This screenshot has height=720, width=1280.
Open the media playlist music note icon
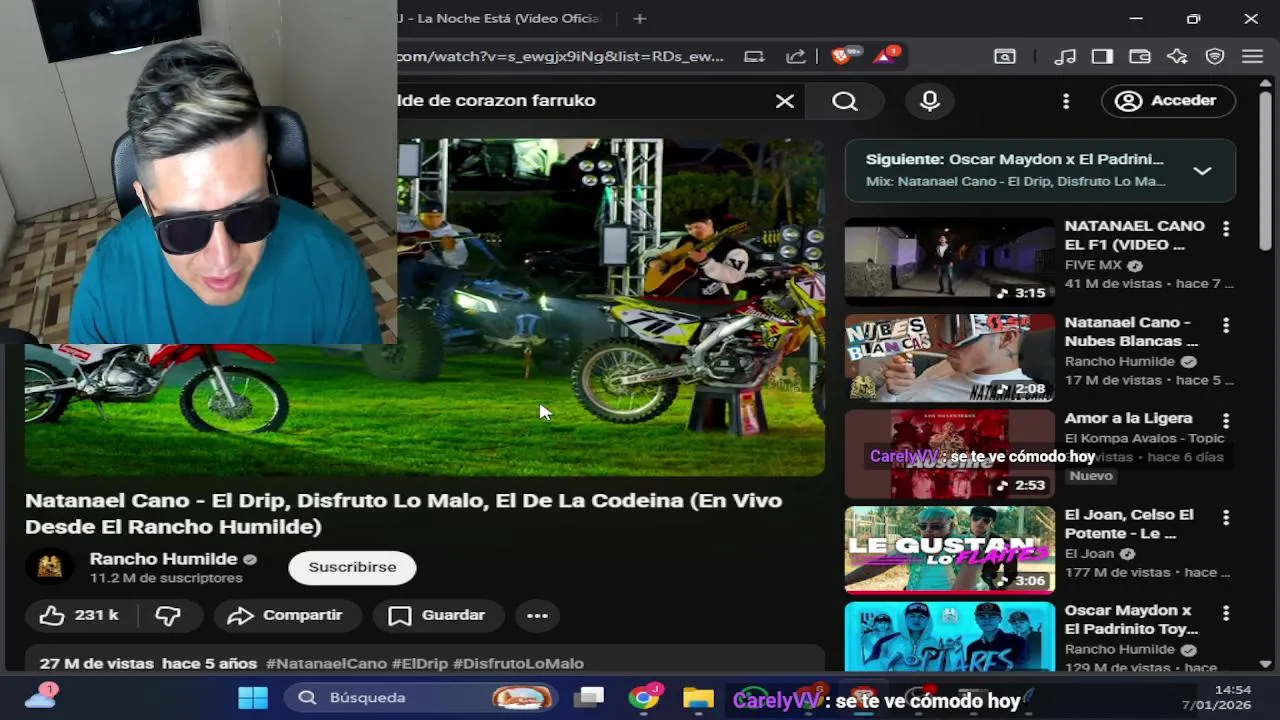tap(1066, 57)
